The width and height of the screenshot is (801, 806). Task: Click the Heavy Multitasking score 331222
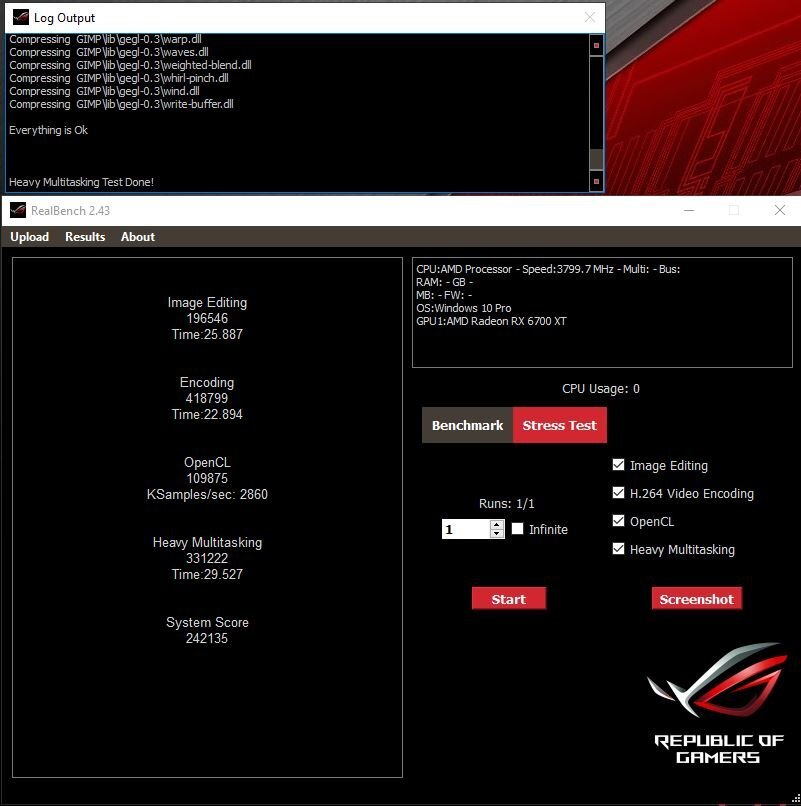(x=207, y=558)
